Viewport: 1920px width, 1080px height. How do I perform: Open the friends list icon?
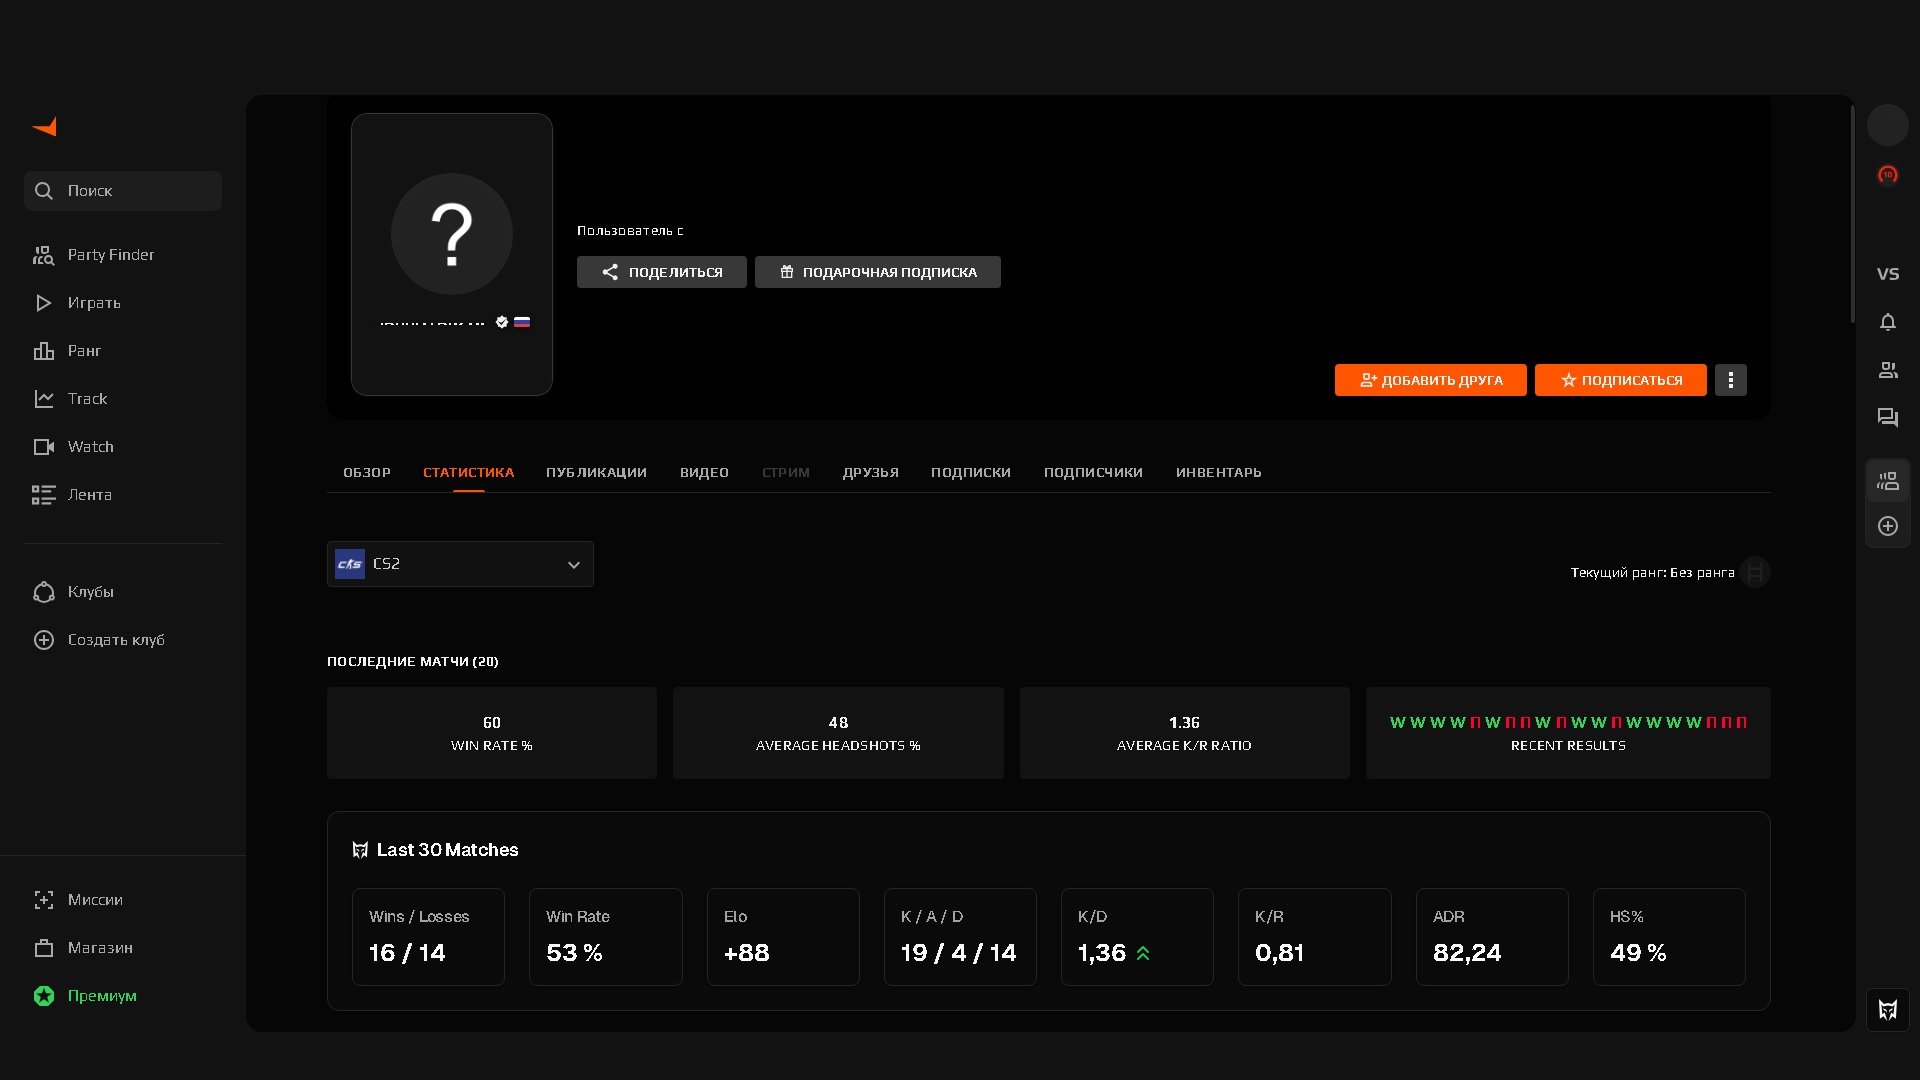(1887, 370)
